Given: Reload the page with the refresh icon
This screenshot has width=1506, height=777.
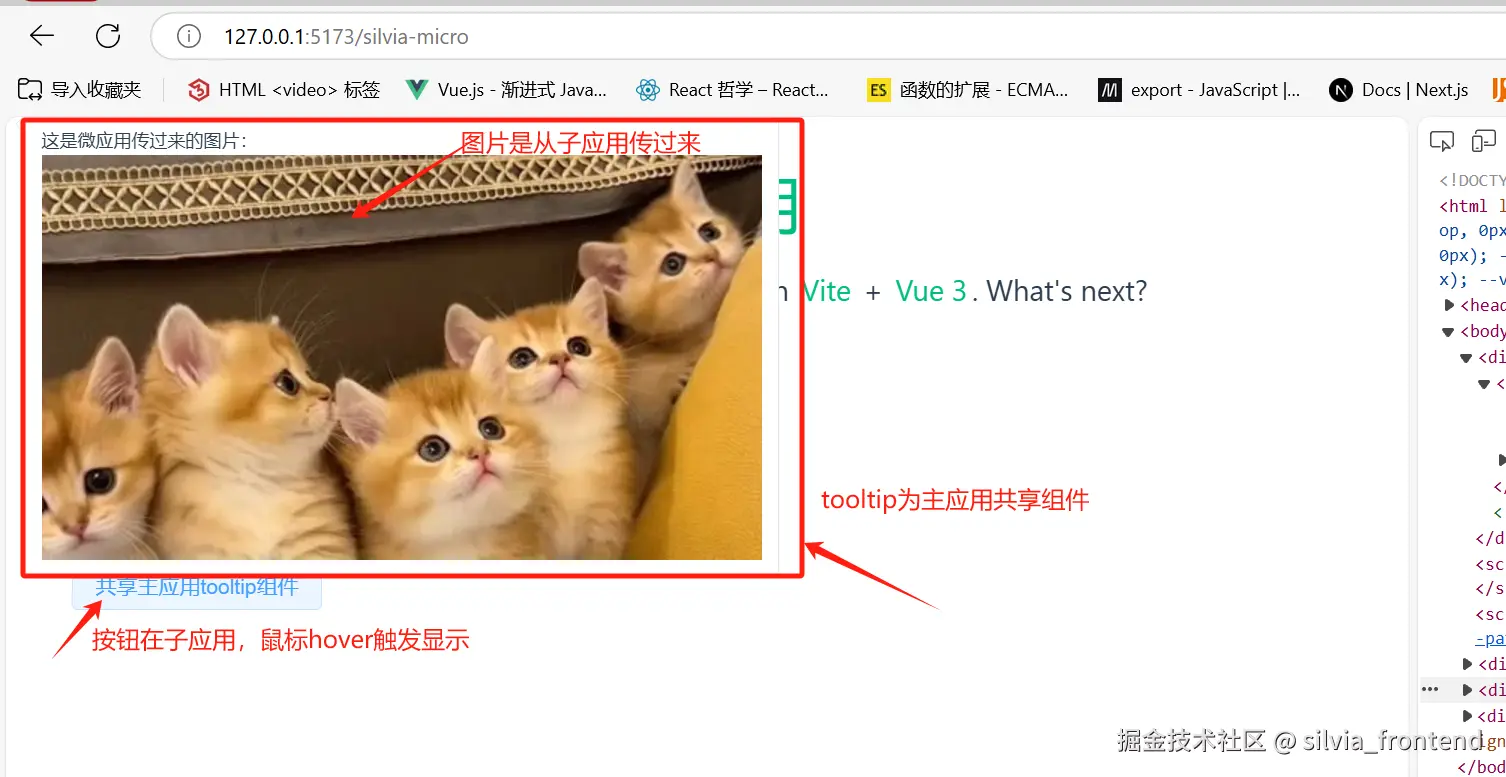Looking at the screenshot, I should [108, 37].
